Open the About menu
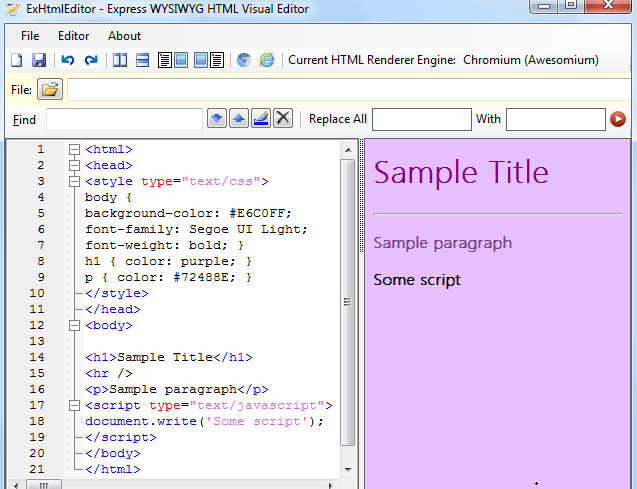Viewport: 637px width, 489px height. tap(125, 36)
